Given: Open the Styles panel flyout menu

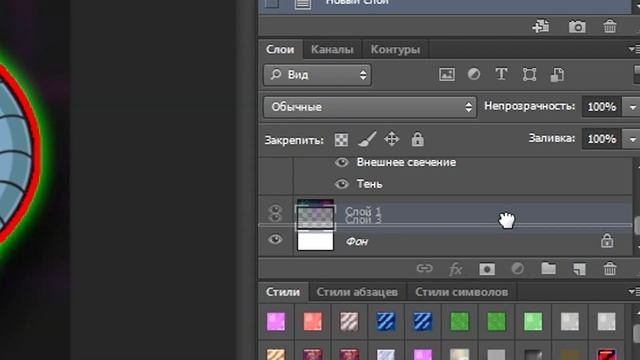Looking at the screenshot, I should coord(634,292).
